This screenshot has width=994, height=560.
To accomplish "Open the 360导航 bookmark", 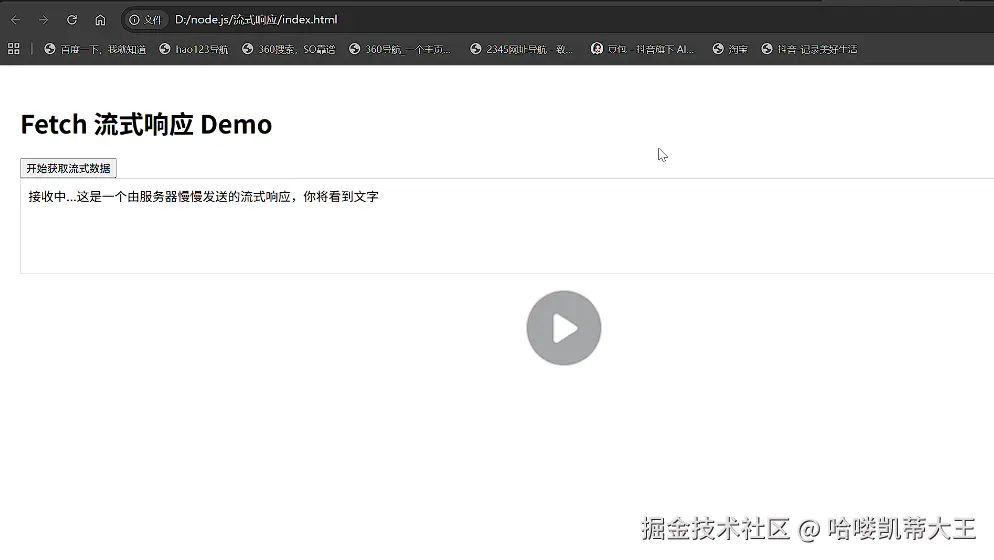I will 400,49.
